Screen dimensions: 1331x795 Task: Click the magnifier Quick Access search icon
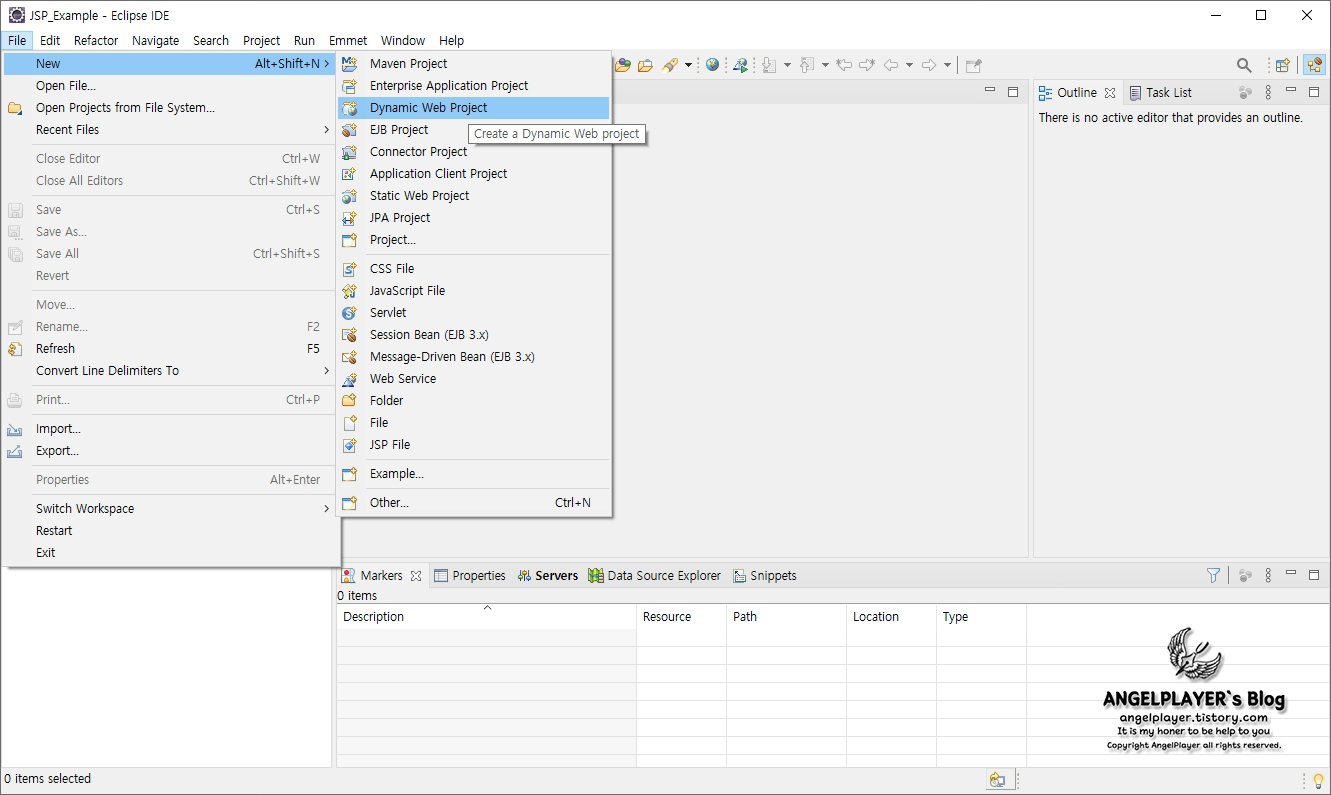[1244, 65]
